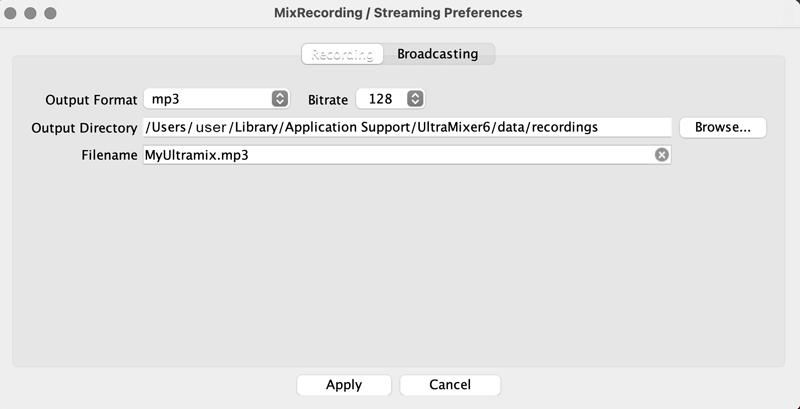
Task: Click the Output Format label
Action: (x=91, y=100)
